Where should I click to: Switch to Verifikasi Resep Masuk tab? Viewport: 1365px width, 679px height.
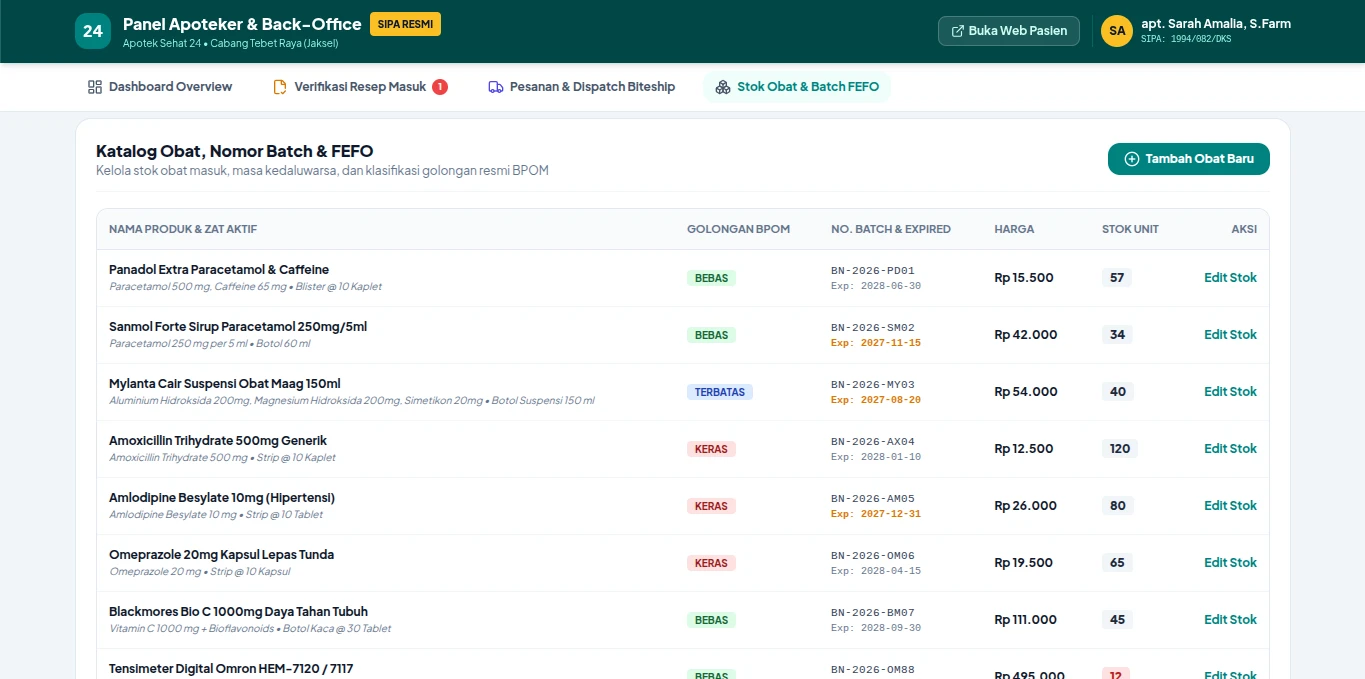pos(360,87)
